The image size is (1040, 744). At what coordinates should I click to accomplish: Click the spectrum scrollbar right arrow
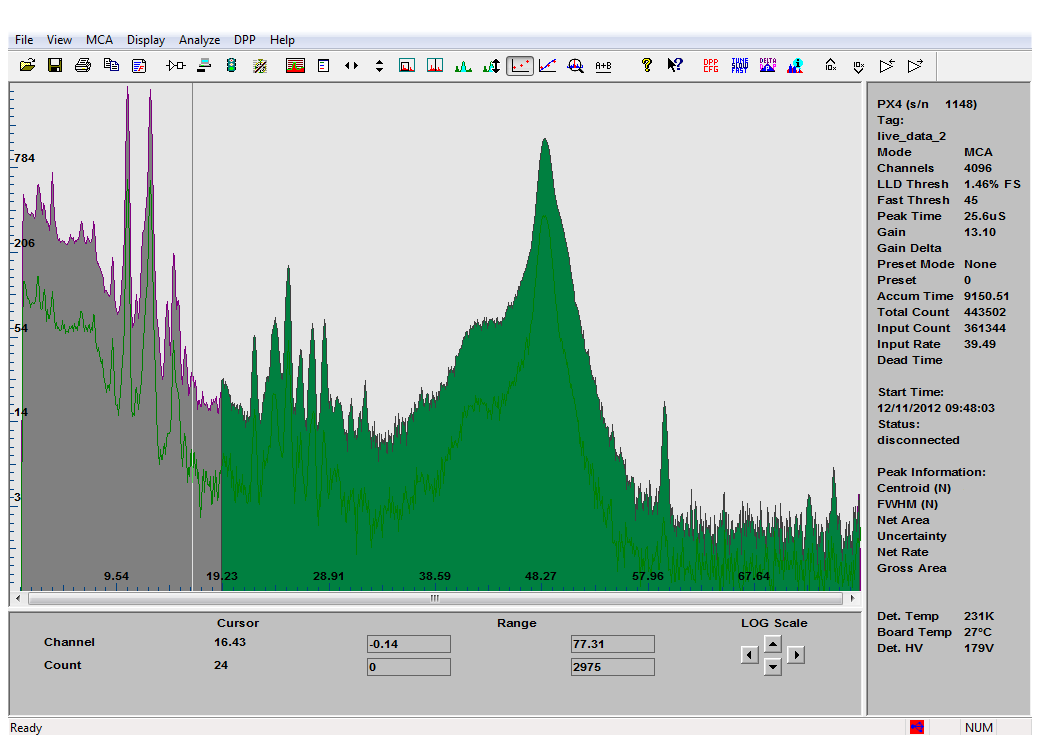tap(852, 598)
